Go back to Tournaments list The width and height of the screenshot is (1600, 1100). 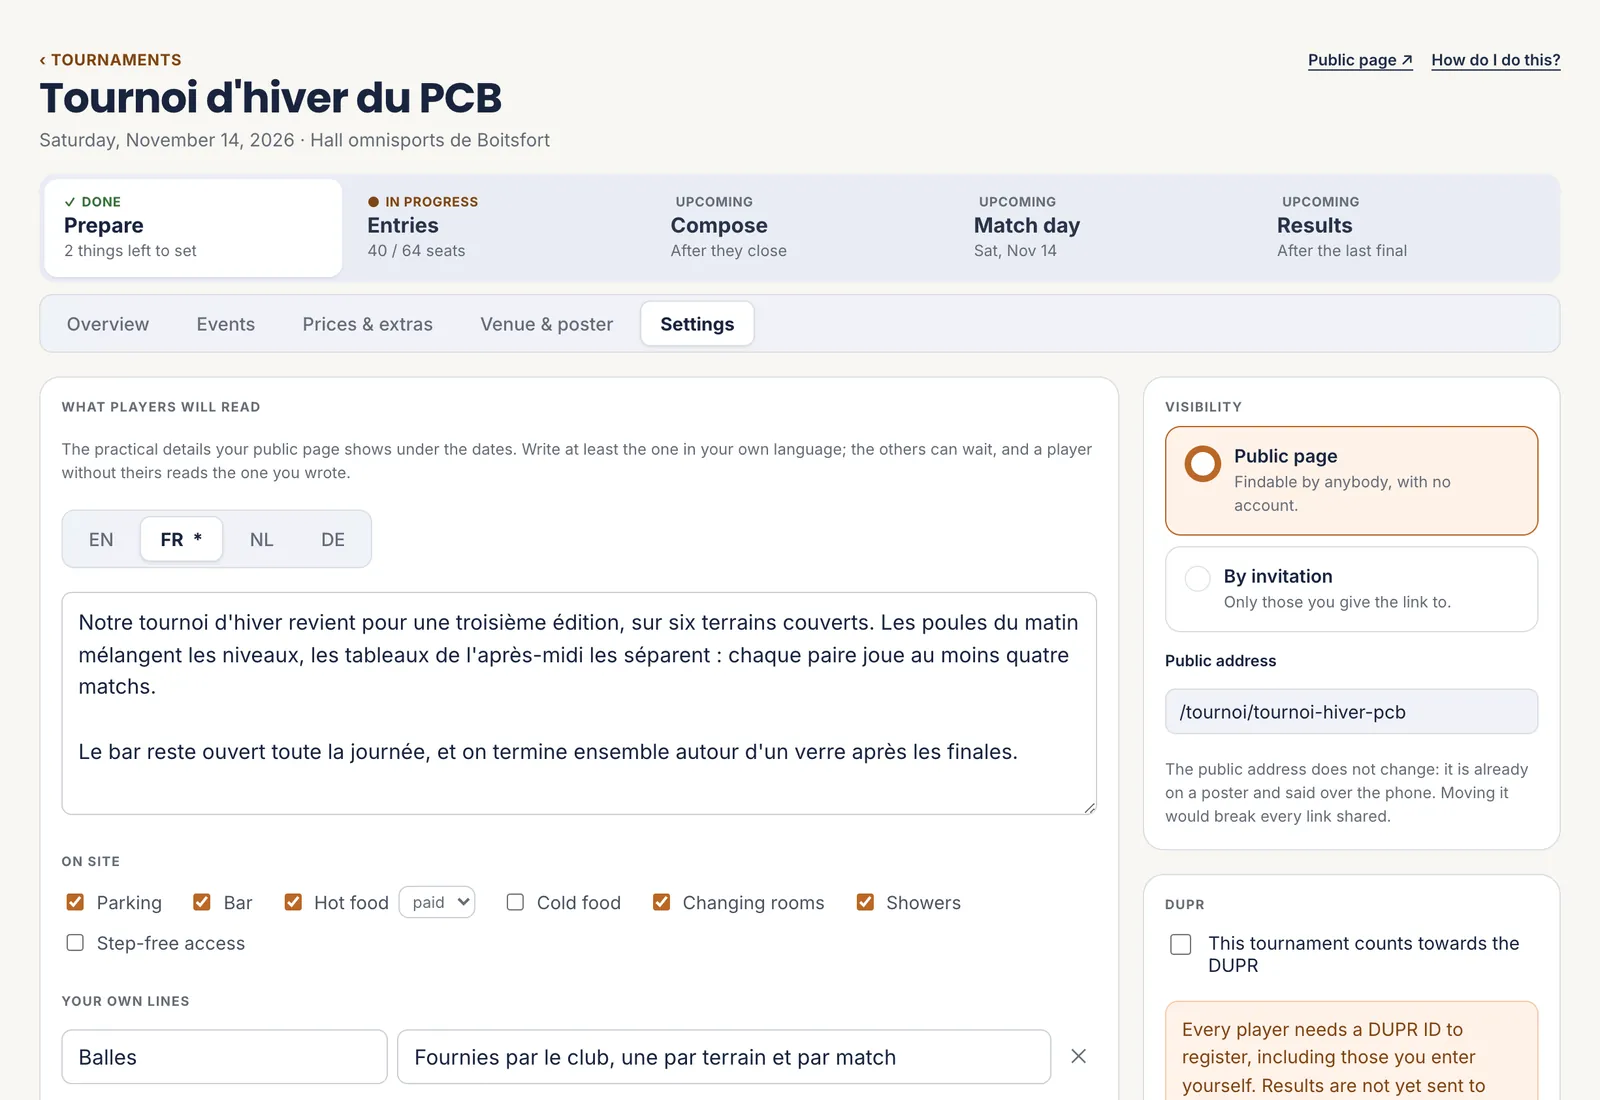coord(110,60)
